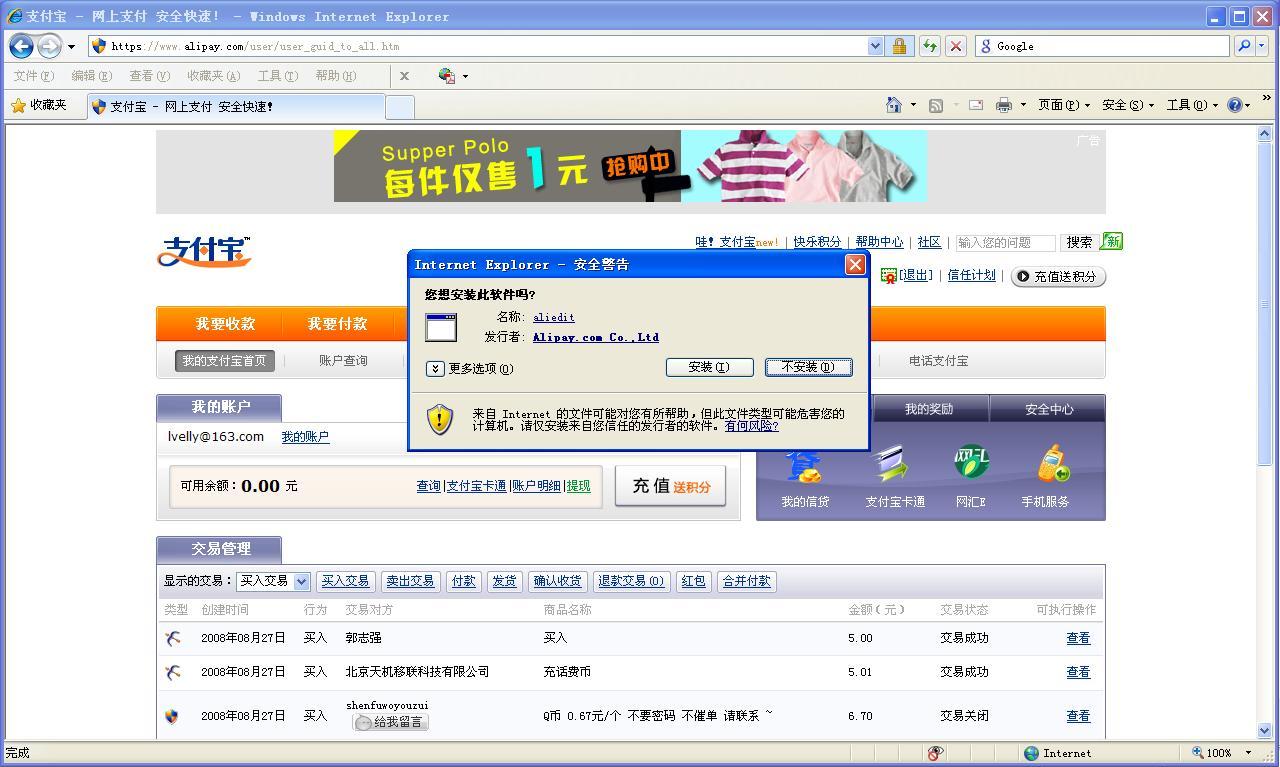This screenshot has height=767, width=1280.
Task: Click the 不安装(D) button
Action: click(x=808, y=367)
